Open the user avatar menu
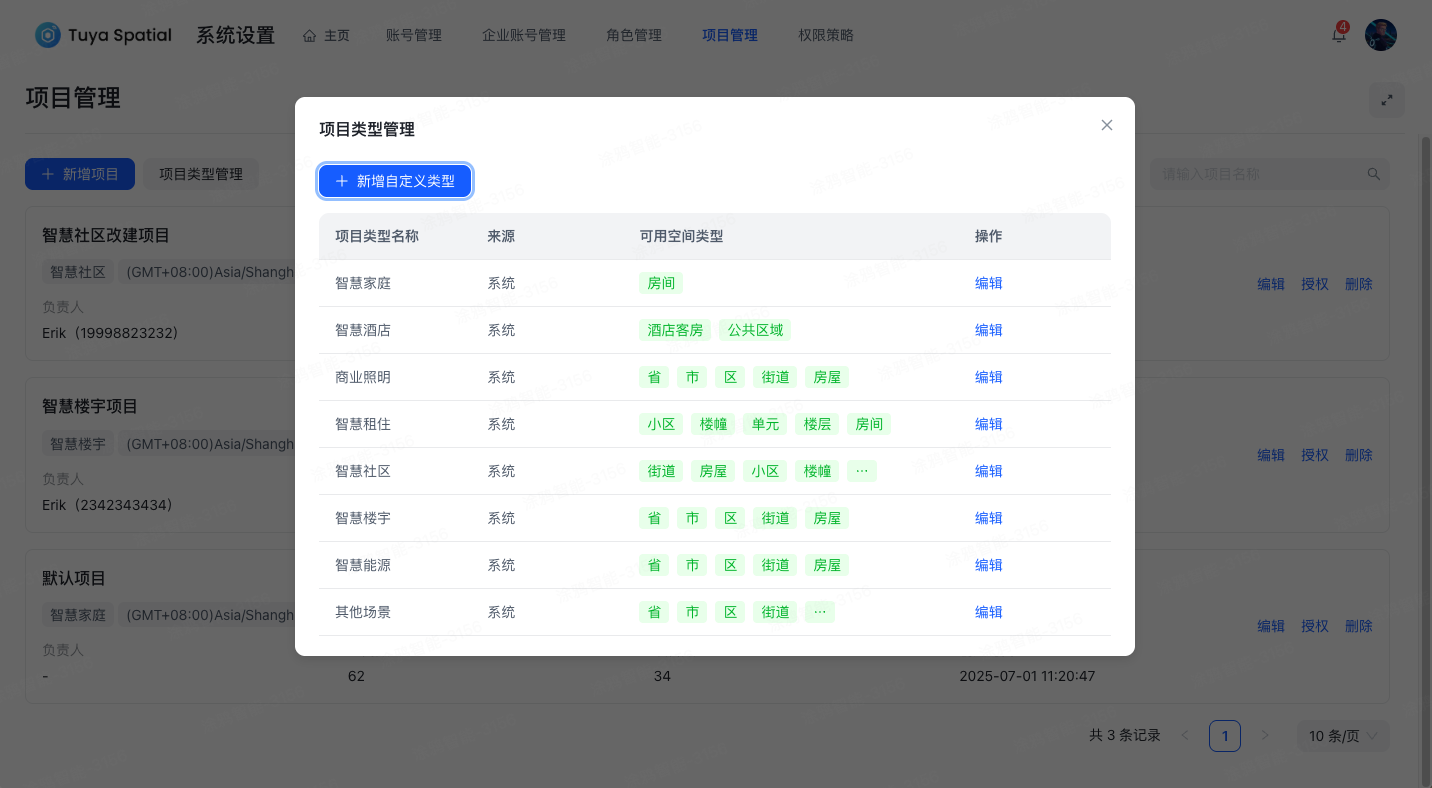Viewport: 1432px width, 788px height. click(x=1381, y=35)
